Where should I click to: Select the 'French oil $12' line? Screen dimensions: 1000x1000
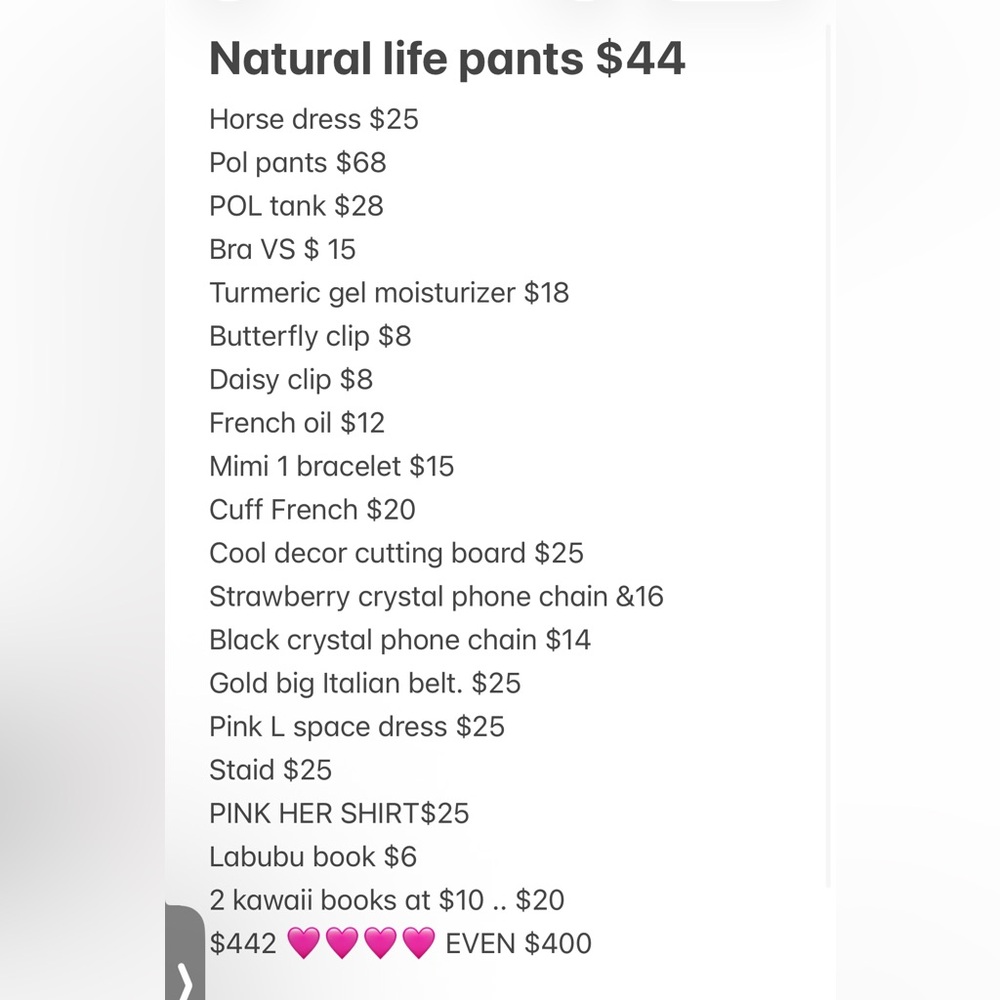tap(297, 423)
